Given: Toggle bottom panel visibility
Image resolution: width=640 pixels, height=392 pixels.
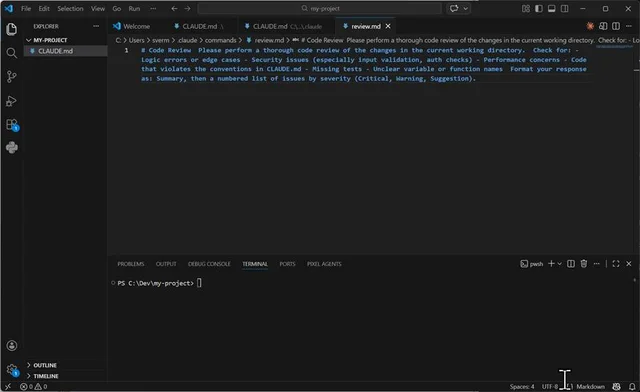Looking at the screenshot, I should pyautogui.click(x=551, y=9).
